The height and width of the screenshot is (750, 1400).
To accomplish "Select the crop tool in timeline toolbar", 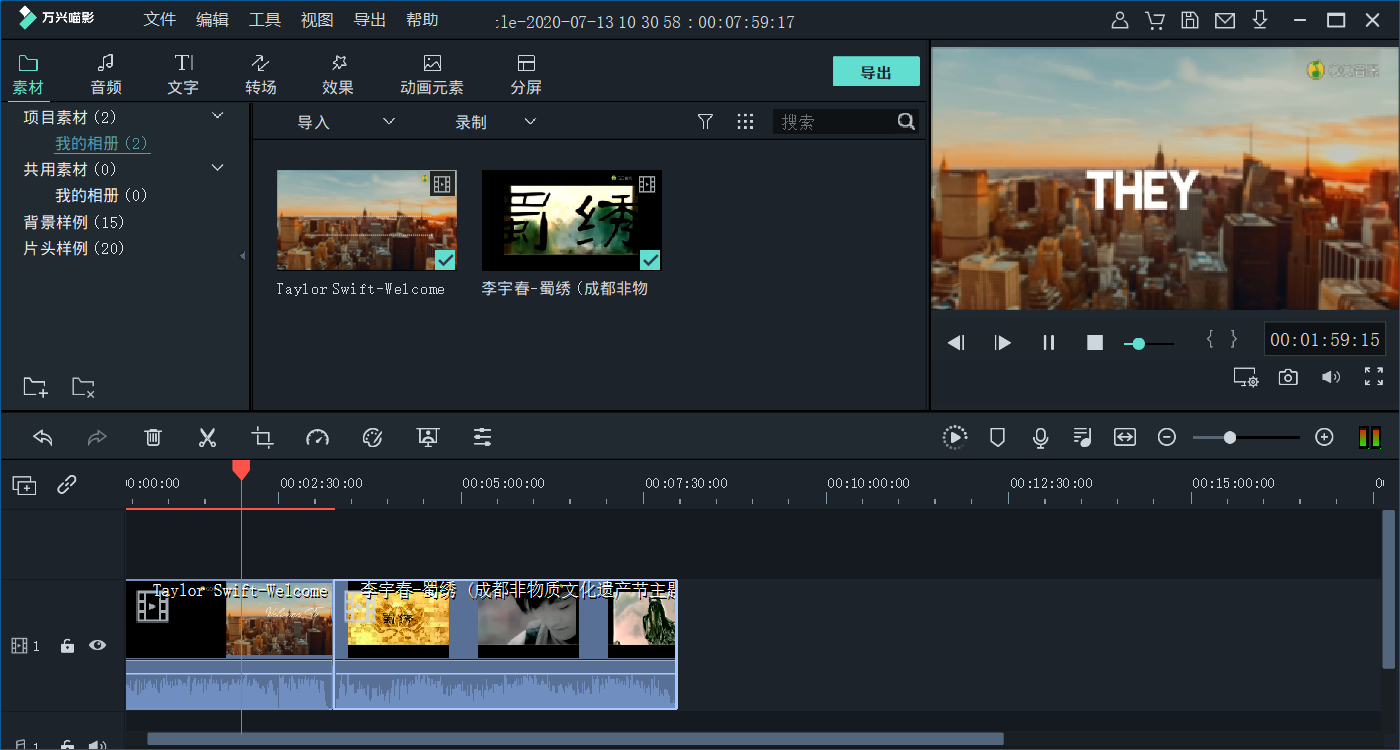I will click(x=262, y=437).
